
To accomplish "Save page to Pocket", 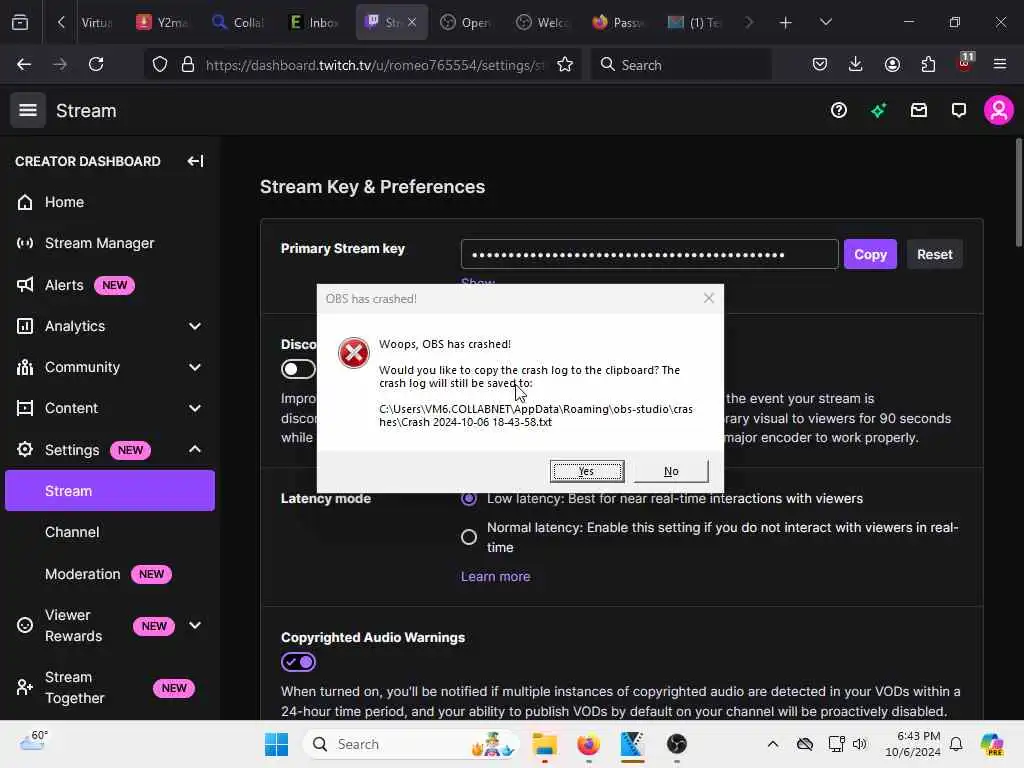I will tap(820, 64).
